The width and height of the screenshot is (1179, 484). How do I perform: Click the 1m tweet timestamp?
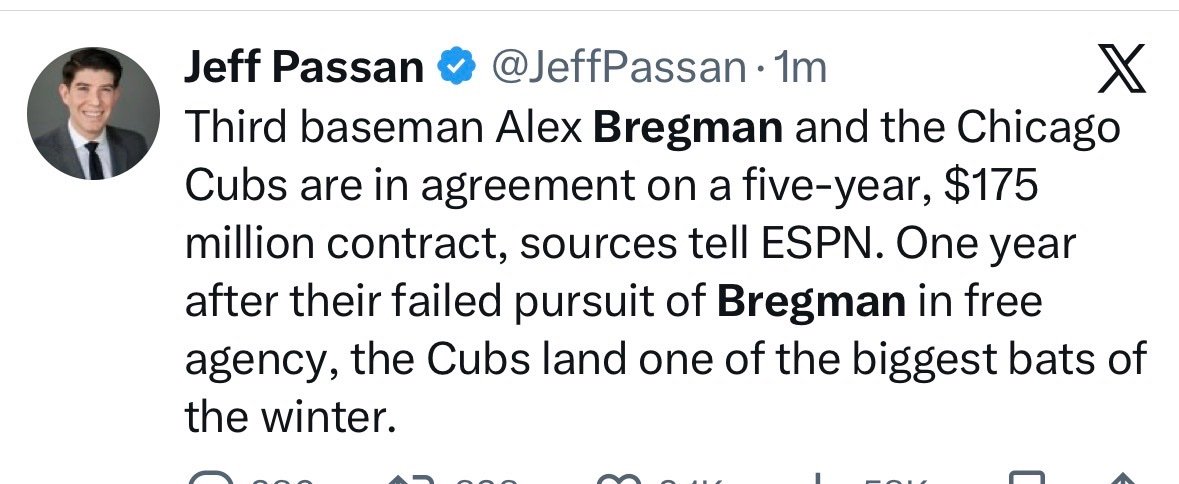801,68
